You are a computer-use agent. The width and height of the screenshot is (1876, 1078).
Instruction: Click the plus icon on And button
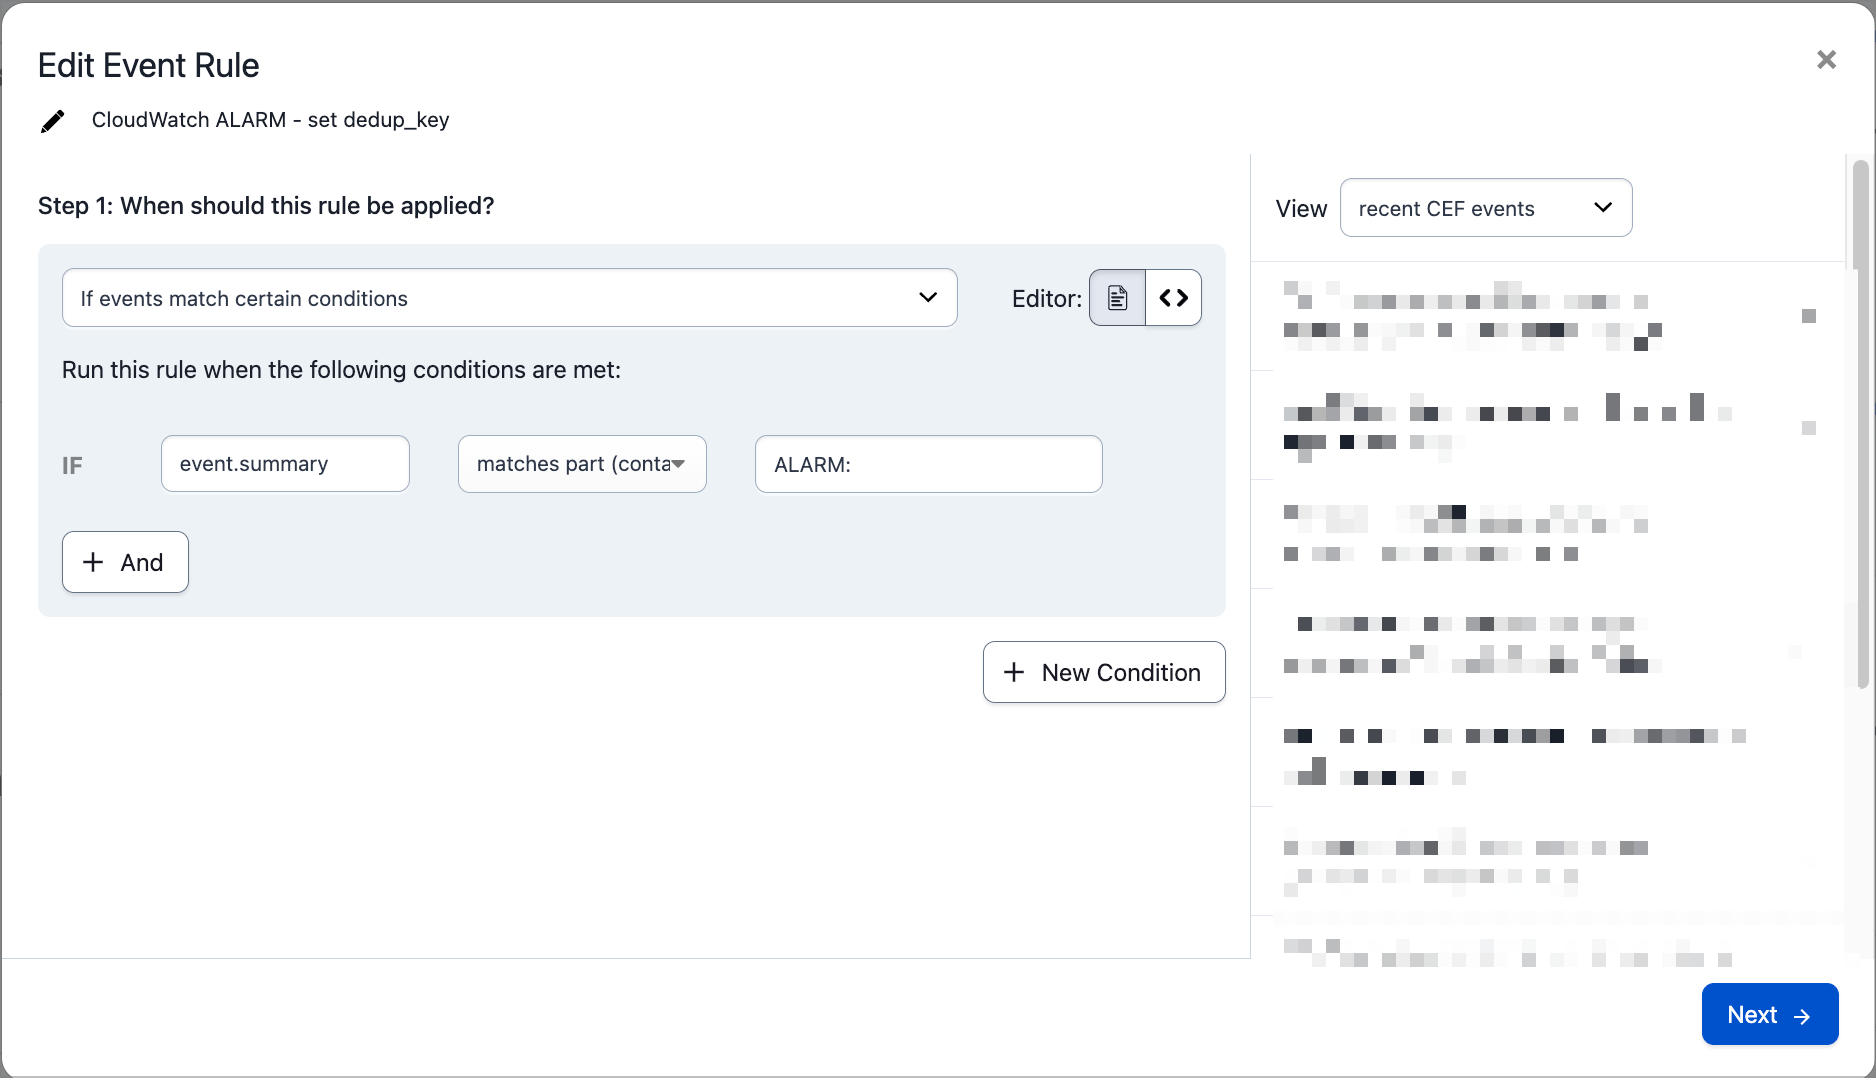click(x=93, y=562)
